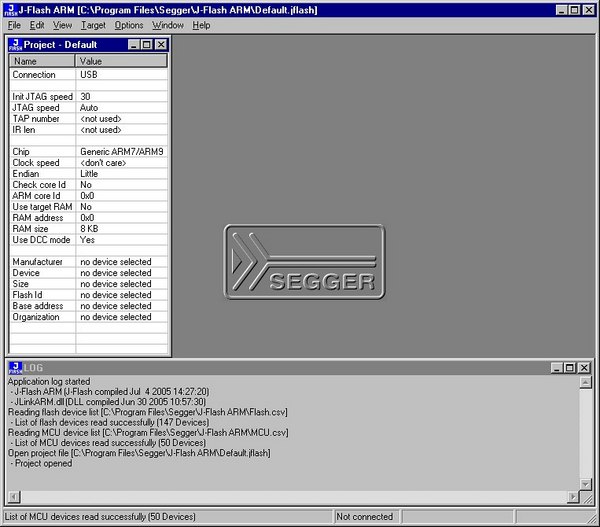
Task: Click the Manufacturer row
Action: tap(89, 262)
